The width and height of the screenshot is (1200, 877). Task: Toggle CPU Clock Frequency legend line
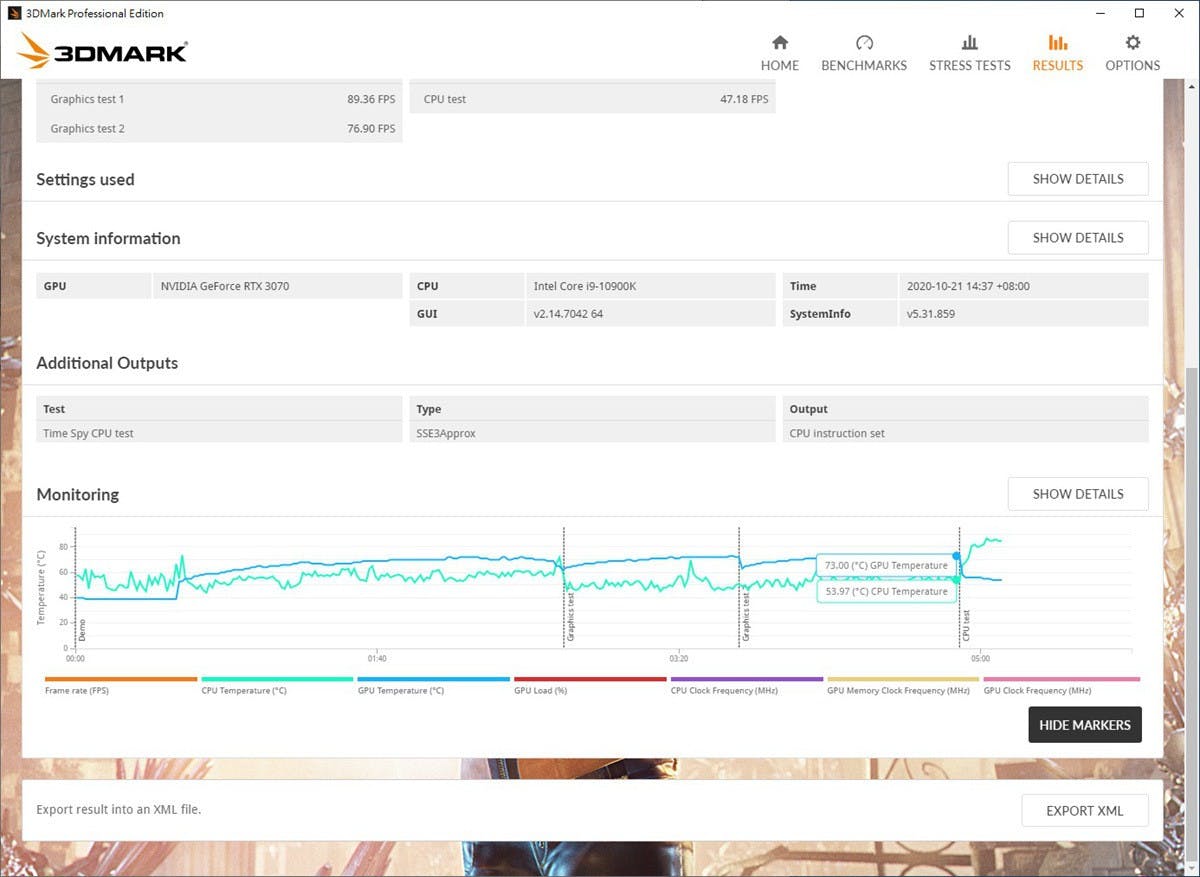pyautogui.click(x=747, y=685)
